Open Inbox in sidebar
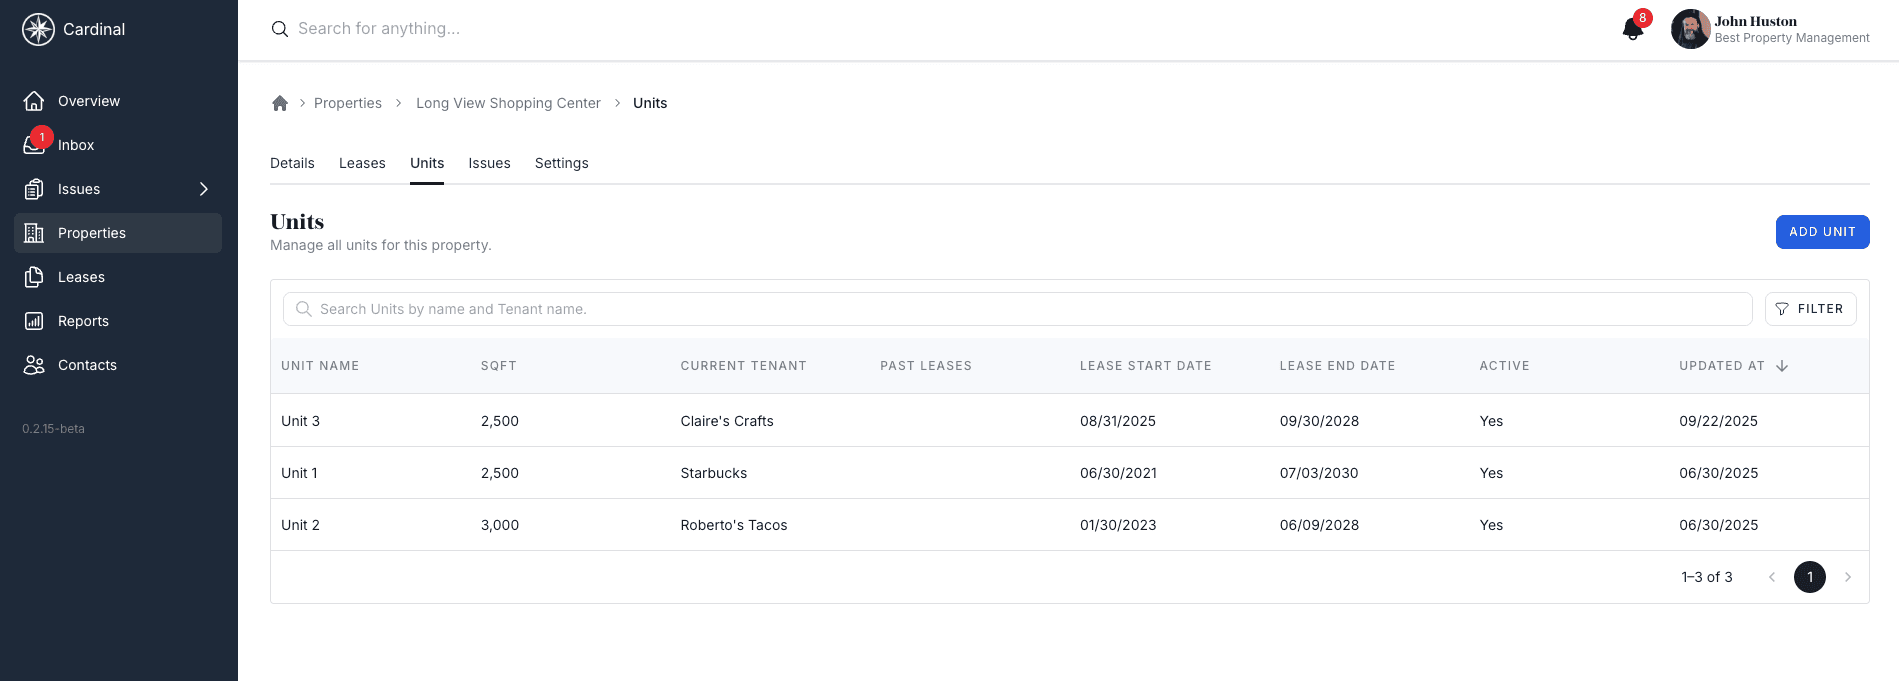The width and height of the screenshot is (1899, 681). (118, 145)
